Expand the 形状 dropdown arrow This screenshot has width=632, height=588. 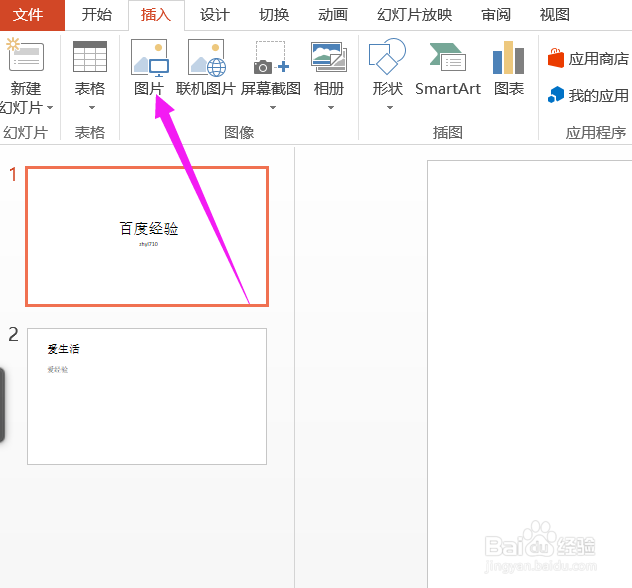click(390, 108)
